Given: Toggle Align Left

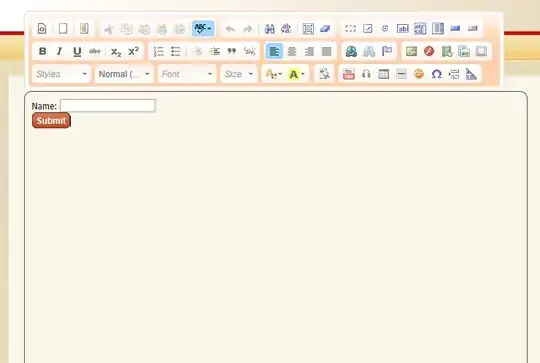Looking at the screenshot, I should [x=274, y=52].
